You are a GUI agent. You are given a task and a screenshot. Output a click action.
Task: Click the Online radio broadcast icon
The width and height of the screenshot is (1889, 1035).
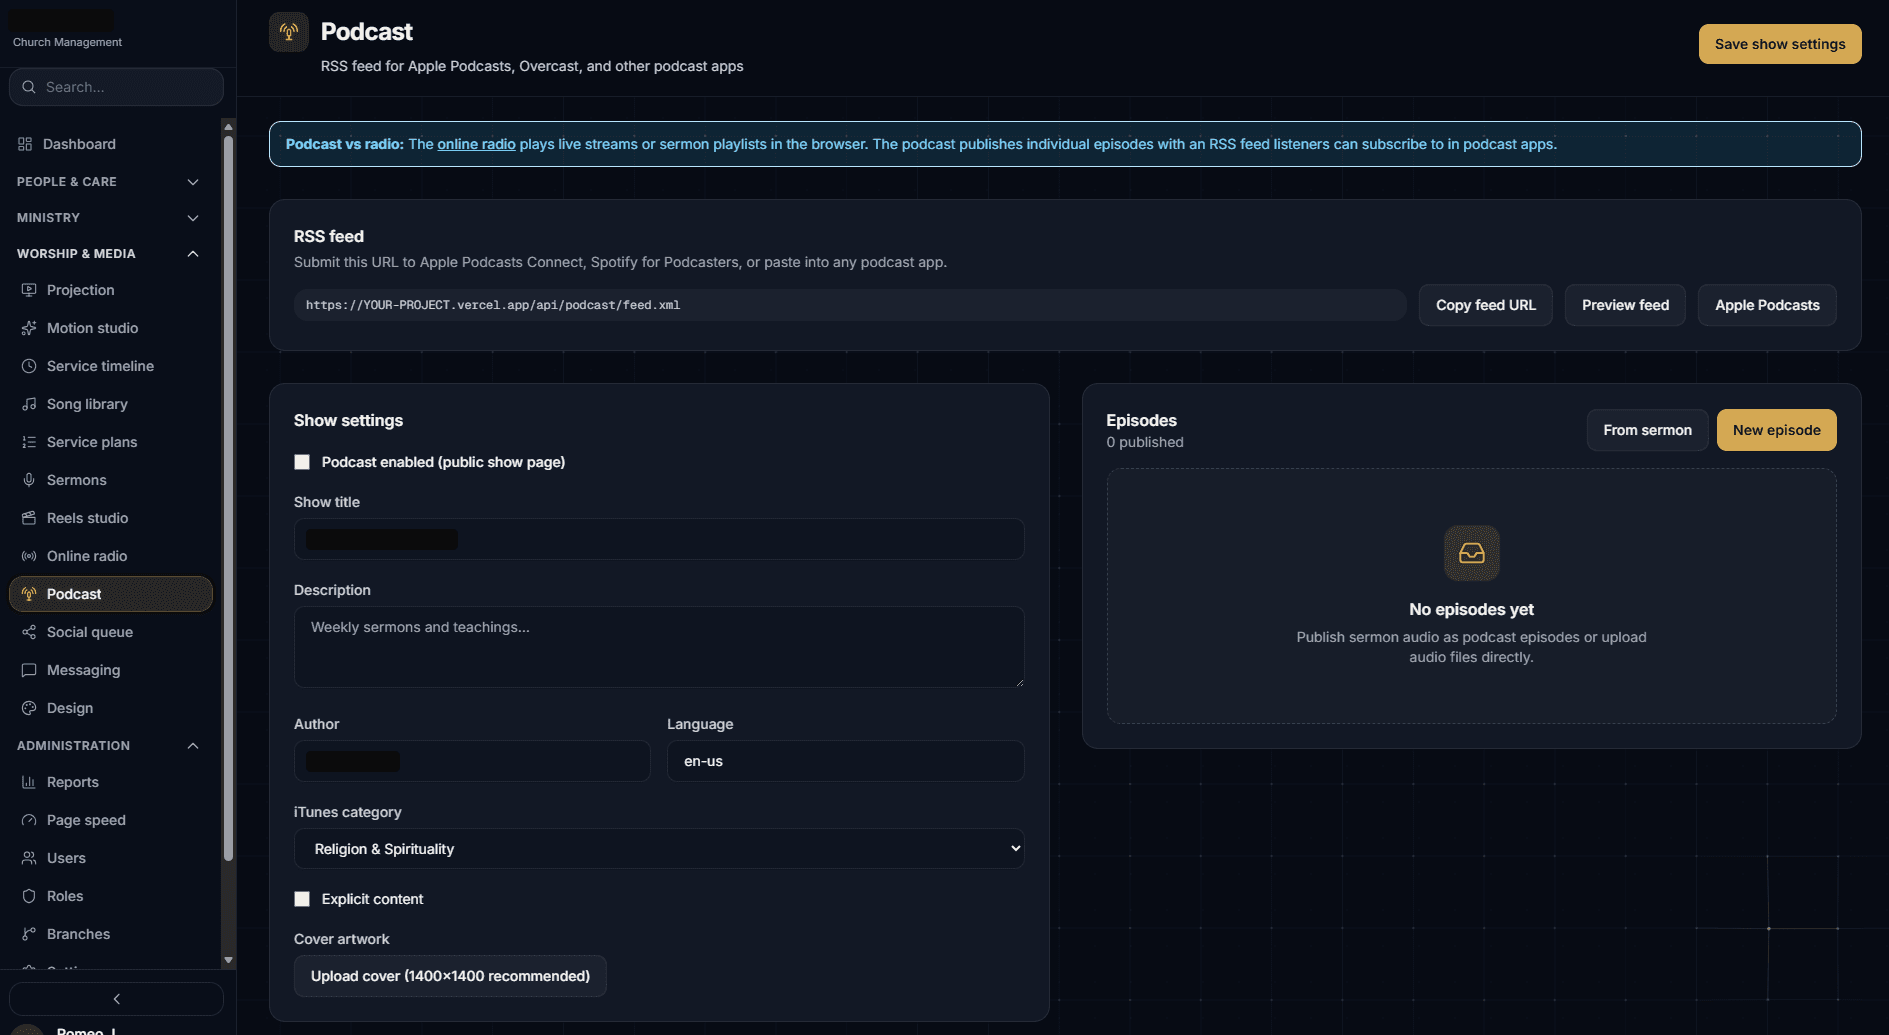click(x=29, y=556)
